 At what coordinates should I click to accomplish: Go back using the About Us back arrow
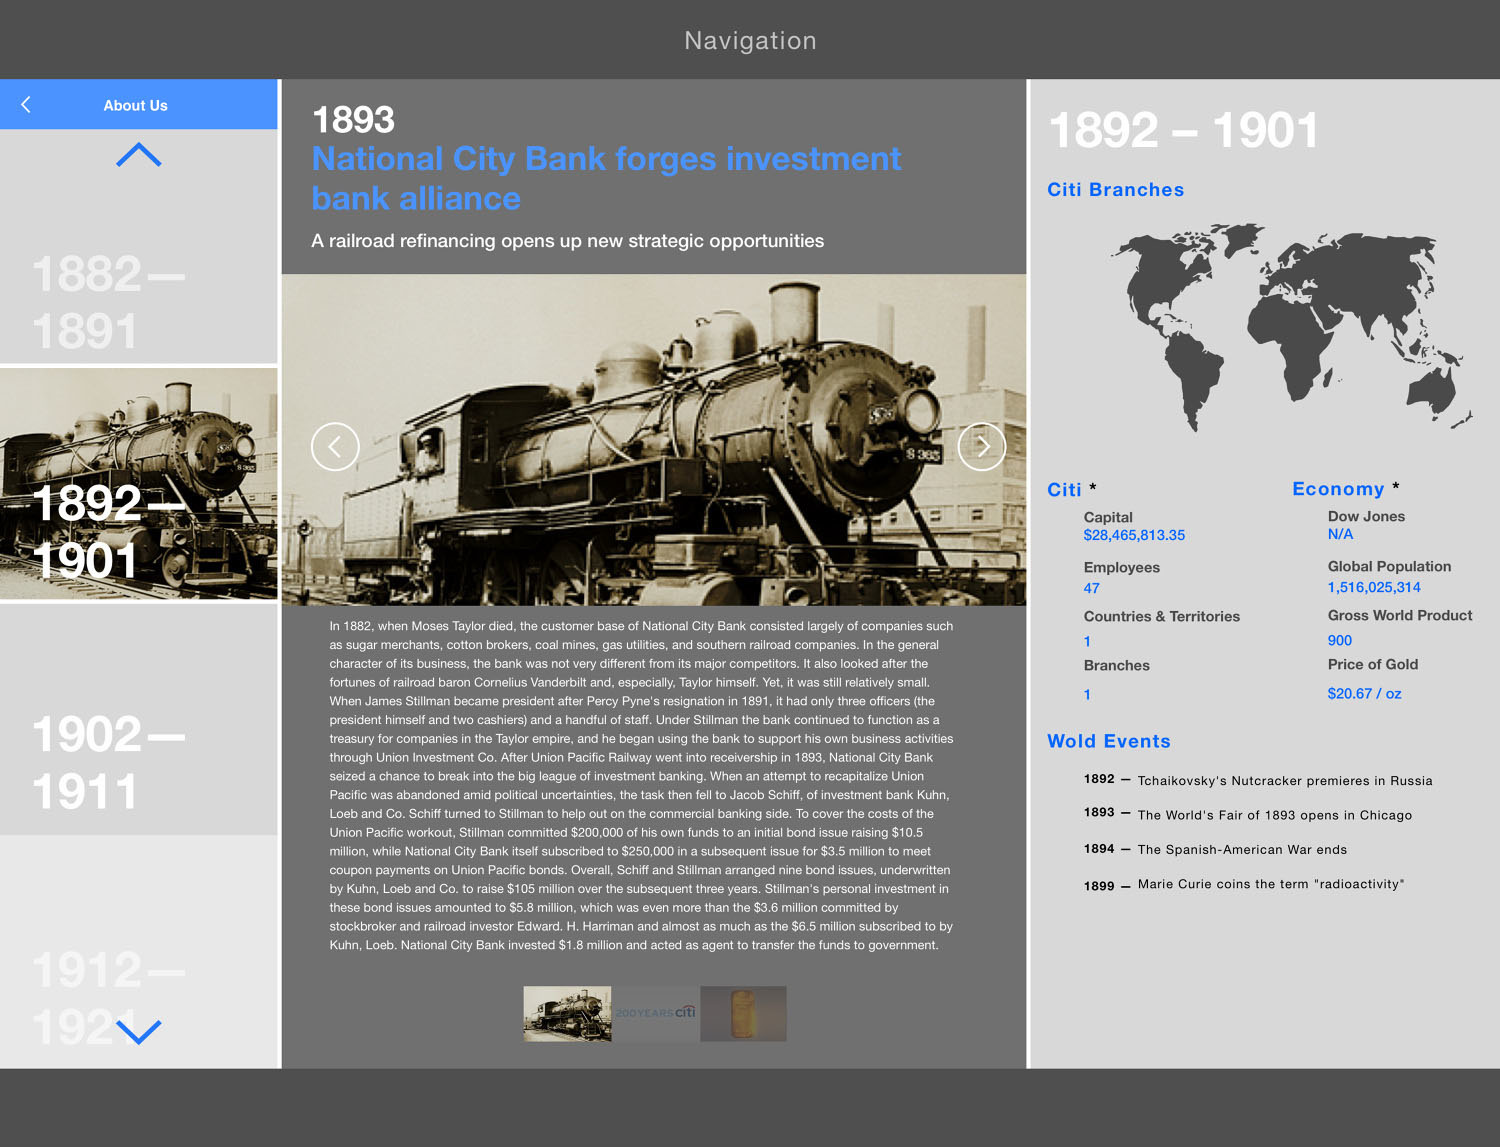click(x=26, y=104)
